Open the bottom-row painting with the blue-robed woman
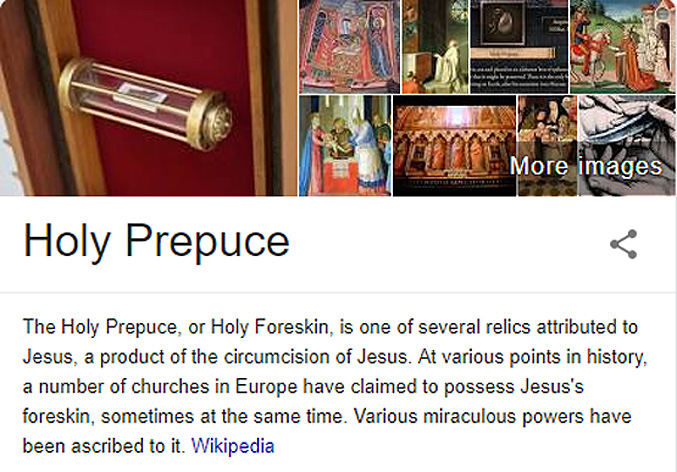This screenshot has height=472, width=677. point(345,146)
